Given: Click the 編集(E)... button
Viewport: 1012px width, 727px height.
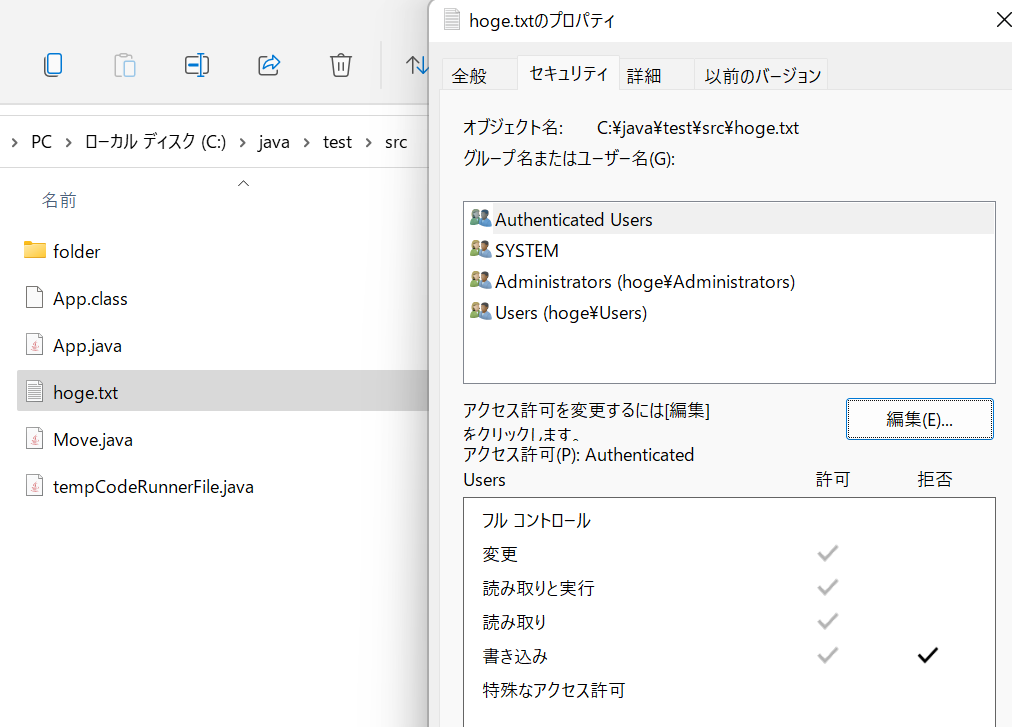Looking at the screenshot, I should (919, 419).
